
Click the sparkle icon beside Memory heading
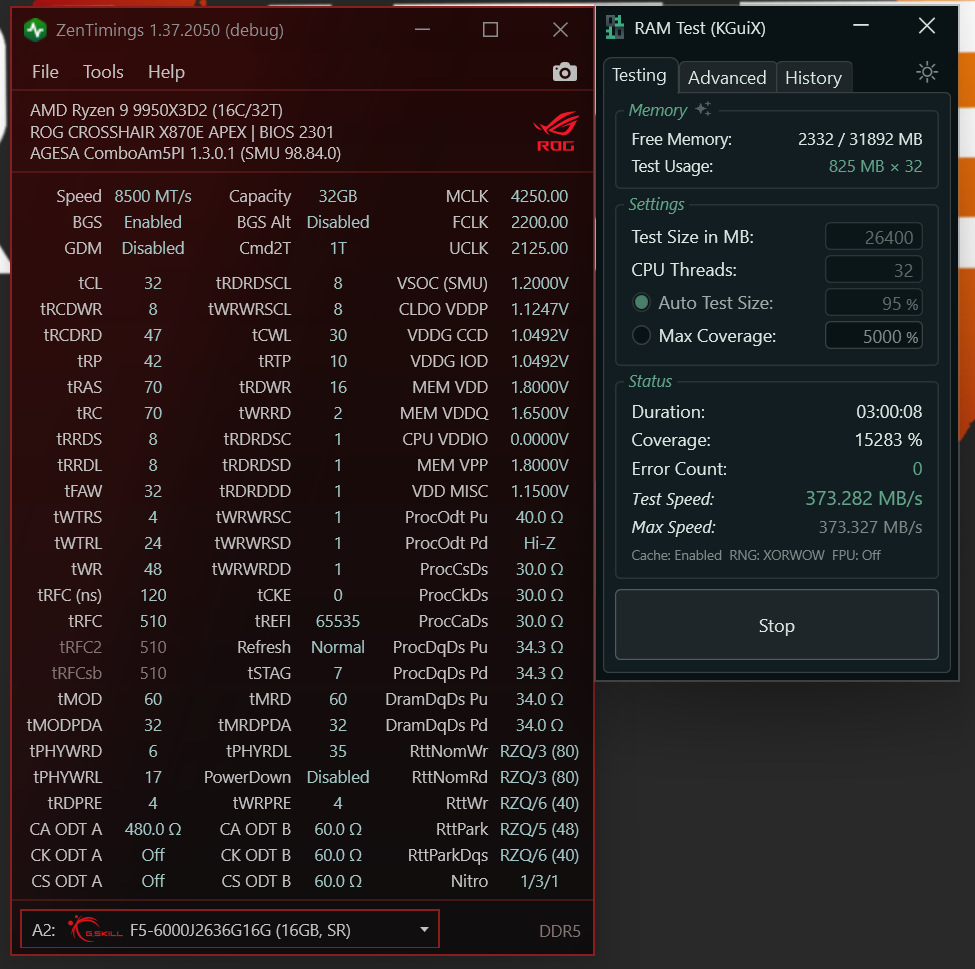[703, 109]
